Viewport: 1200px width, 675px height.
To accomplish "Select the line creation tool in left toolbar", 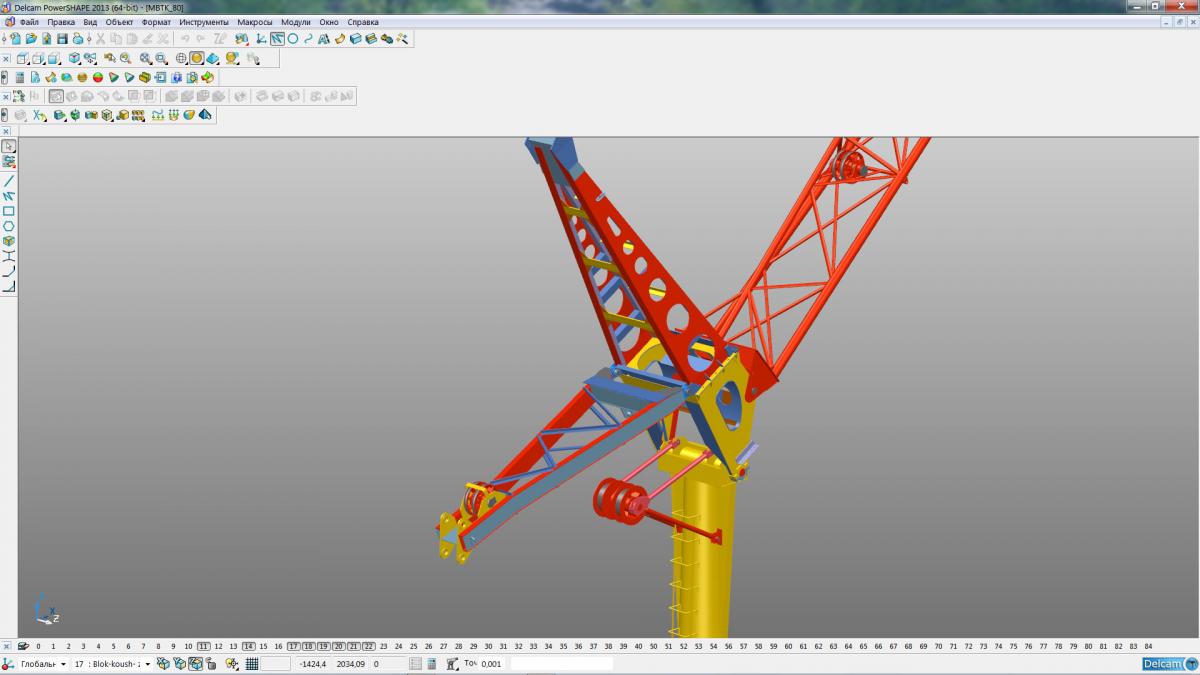I will [x=9, y=181].
